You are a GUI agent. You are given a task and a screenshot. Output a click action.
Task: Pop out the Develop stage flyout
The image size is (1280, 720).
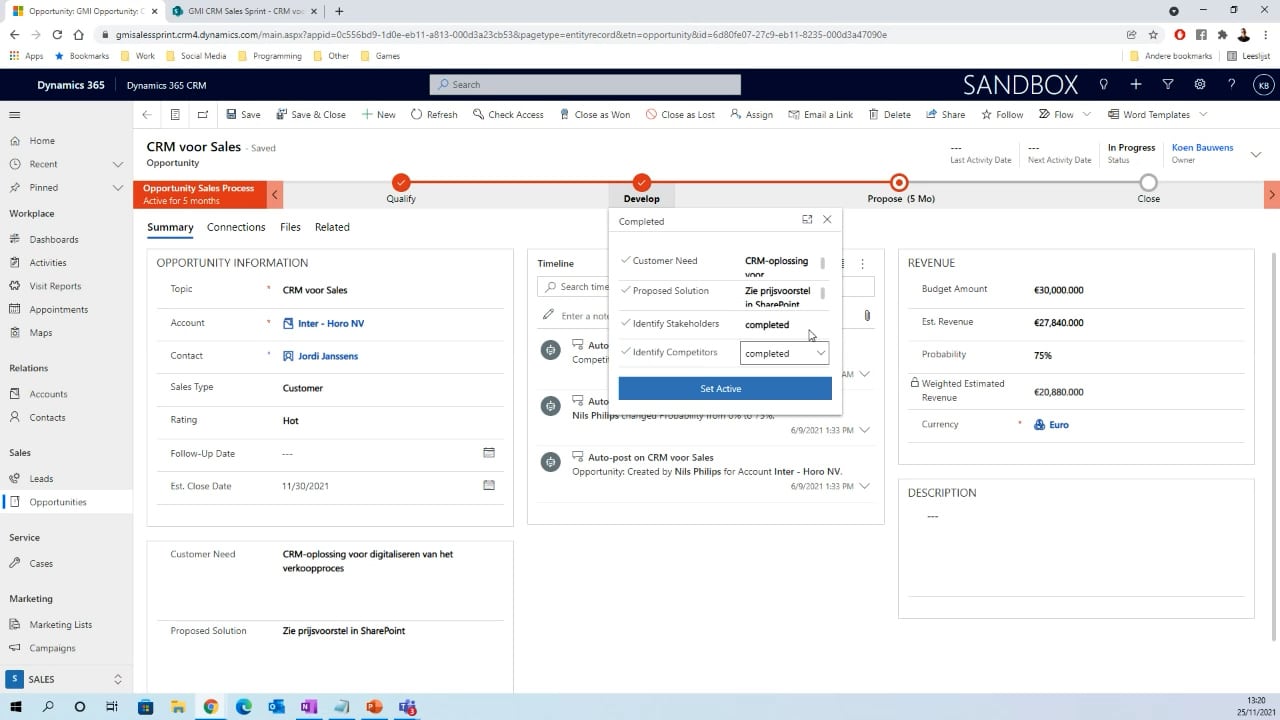pyautogui.click(x=807, y=219)
